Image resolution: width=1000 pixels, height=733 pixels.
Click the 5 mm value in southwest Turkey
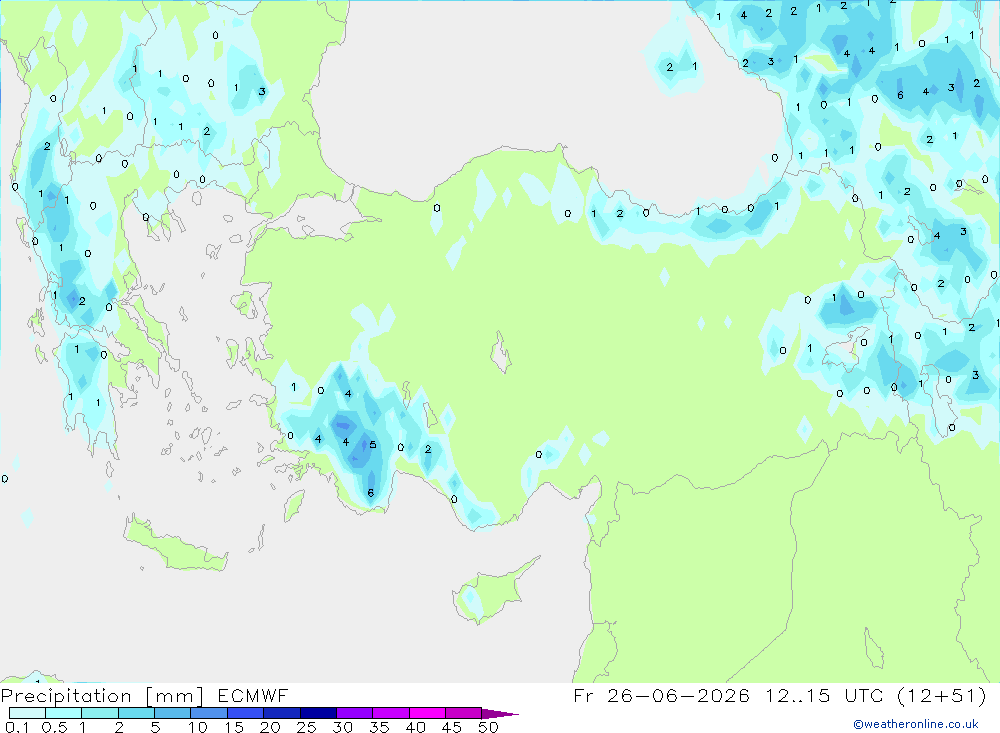click(372, 445)
